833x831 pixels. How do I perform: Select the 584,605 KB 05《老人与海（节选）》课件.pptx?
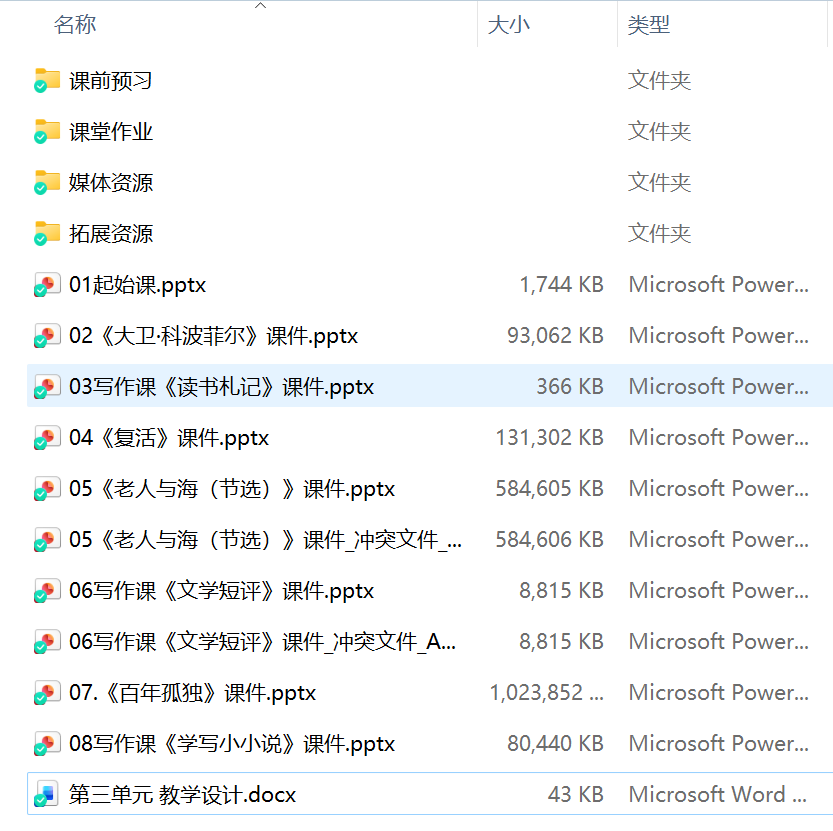point(232,489)
